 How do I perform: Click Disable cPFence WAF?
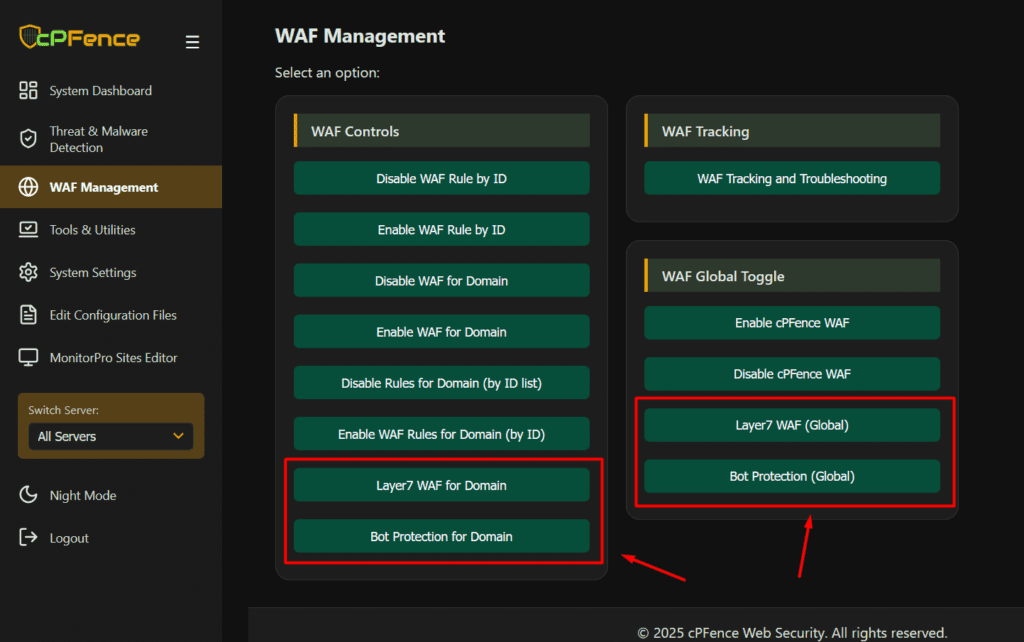792,374
